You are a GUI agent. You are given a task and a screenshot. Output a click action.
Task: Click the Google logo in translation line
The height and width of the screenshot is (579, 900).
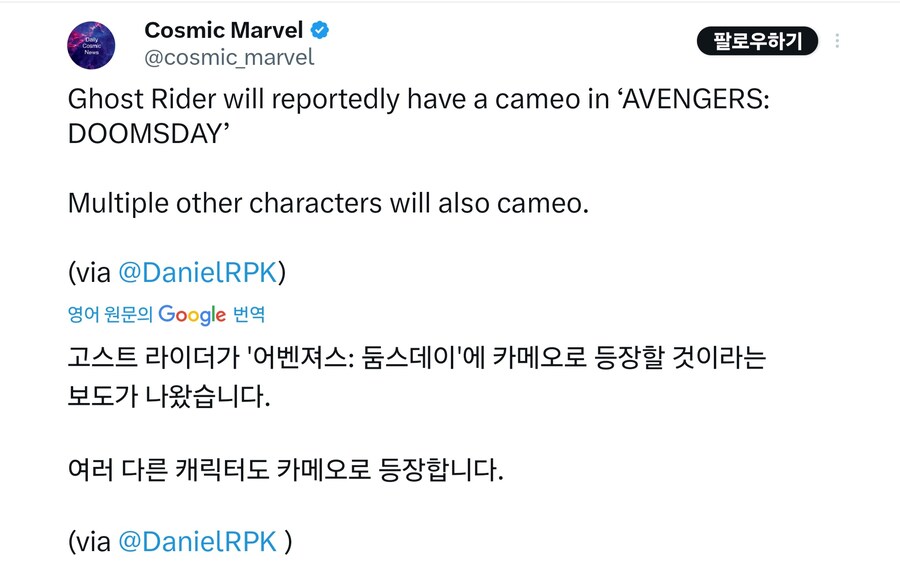[192, 314]
